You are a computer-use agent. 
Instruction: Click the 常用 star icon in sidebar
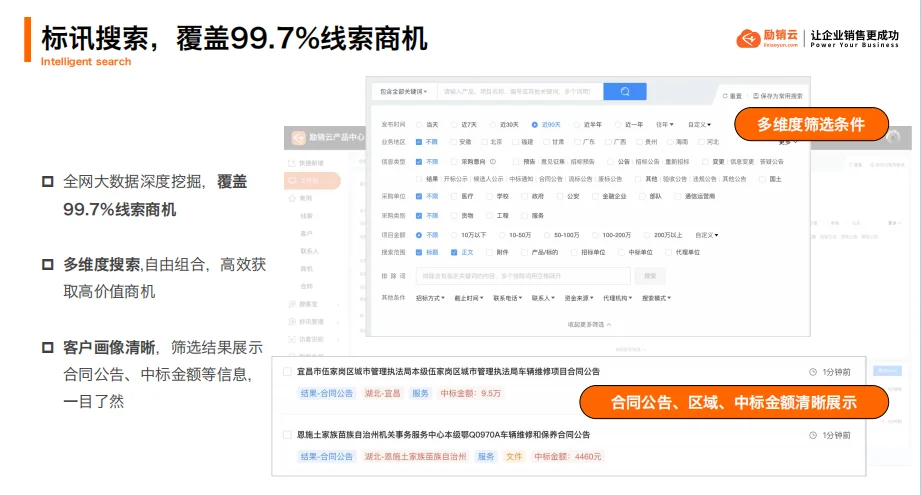tap(291, 198)
